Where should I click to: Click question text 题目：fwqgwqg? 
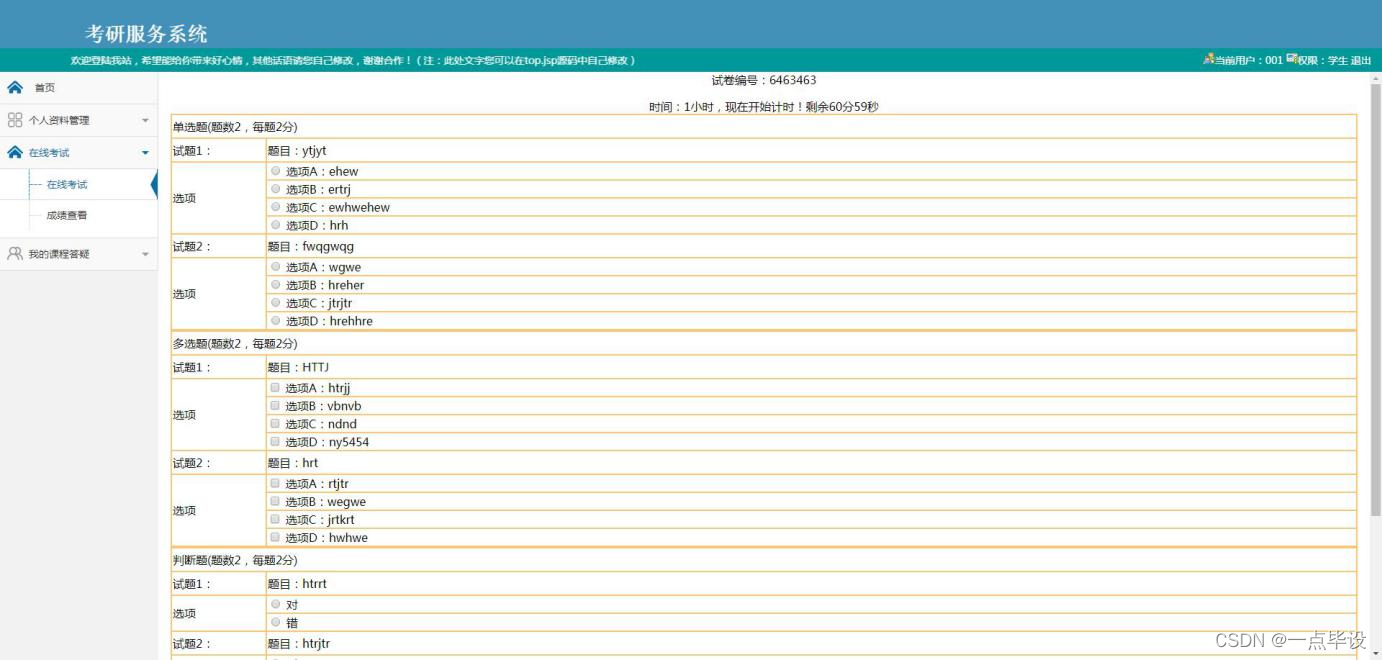coord(311,246)
